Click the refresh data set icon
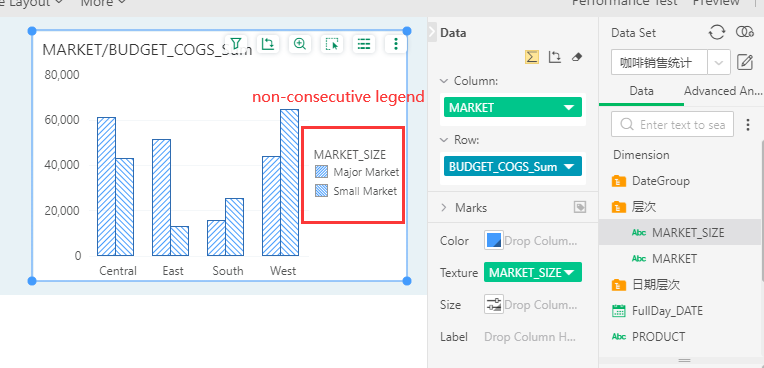Image resolution: width=764 pixels, height=368 pixels. (717, 33)
